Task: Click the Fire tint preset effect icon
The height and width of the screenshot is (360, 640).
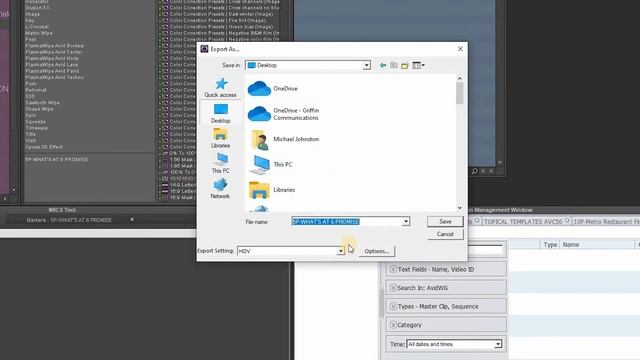Action: (165, 20)
